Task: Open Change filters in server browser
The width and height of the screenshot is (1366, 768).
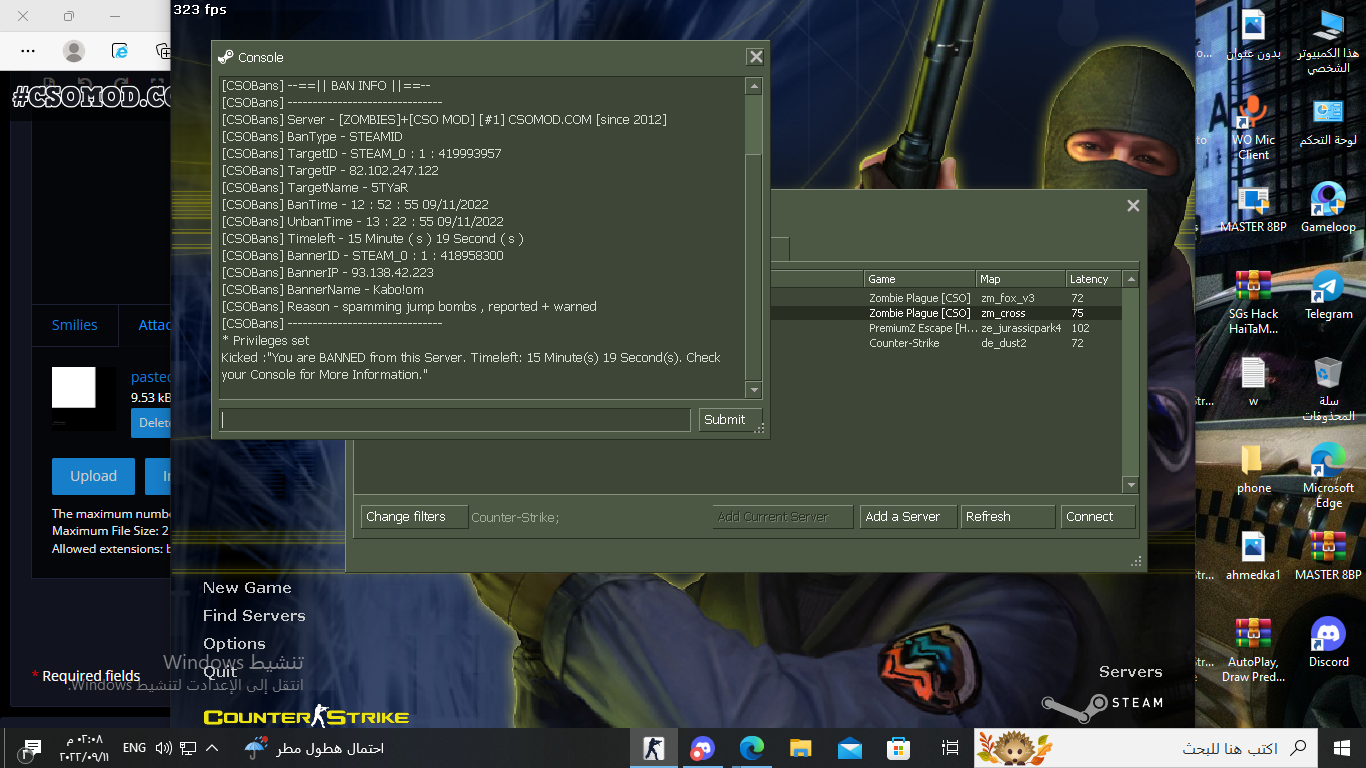Action: point(414,517)
